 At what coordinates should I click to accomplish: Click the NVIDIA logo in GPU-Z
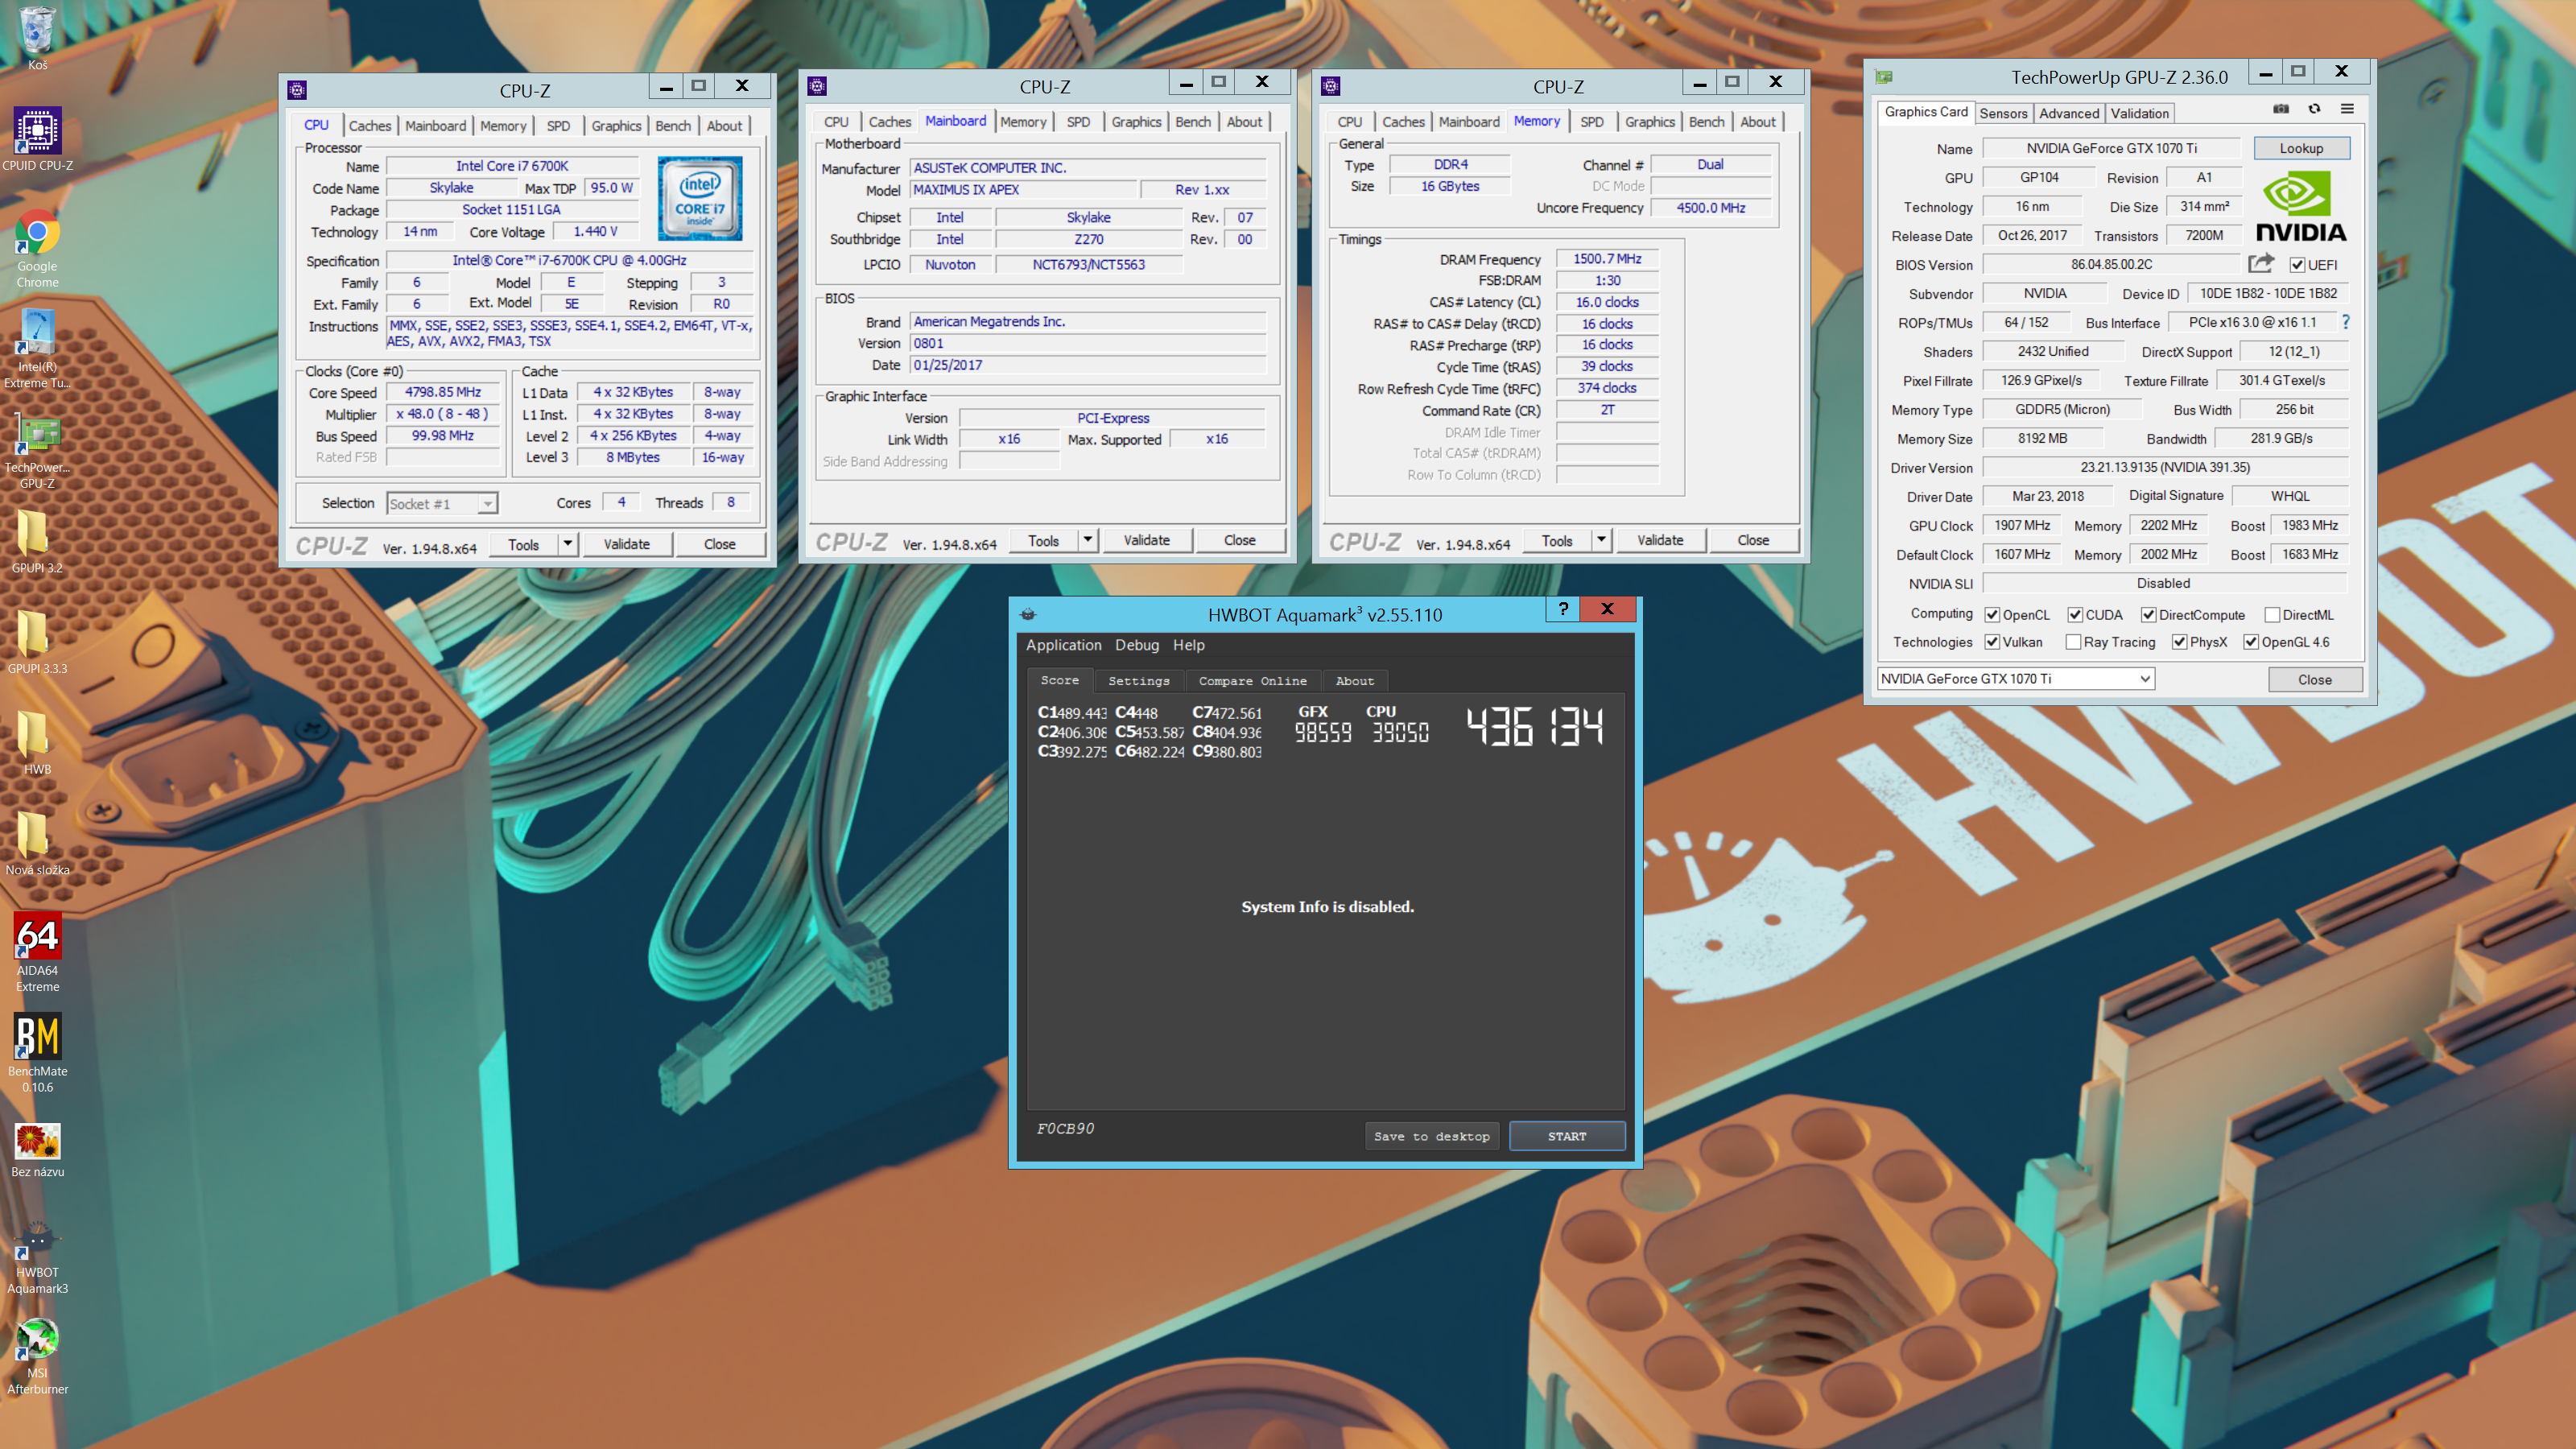click(x=2300, y=207)
